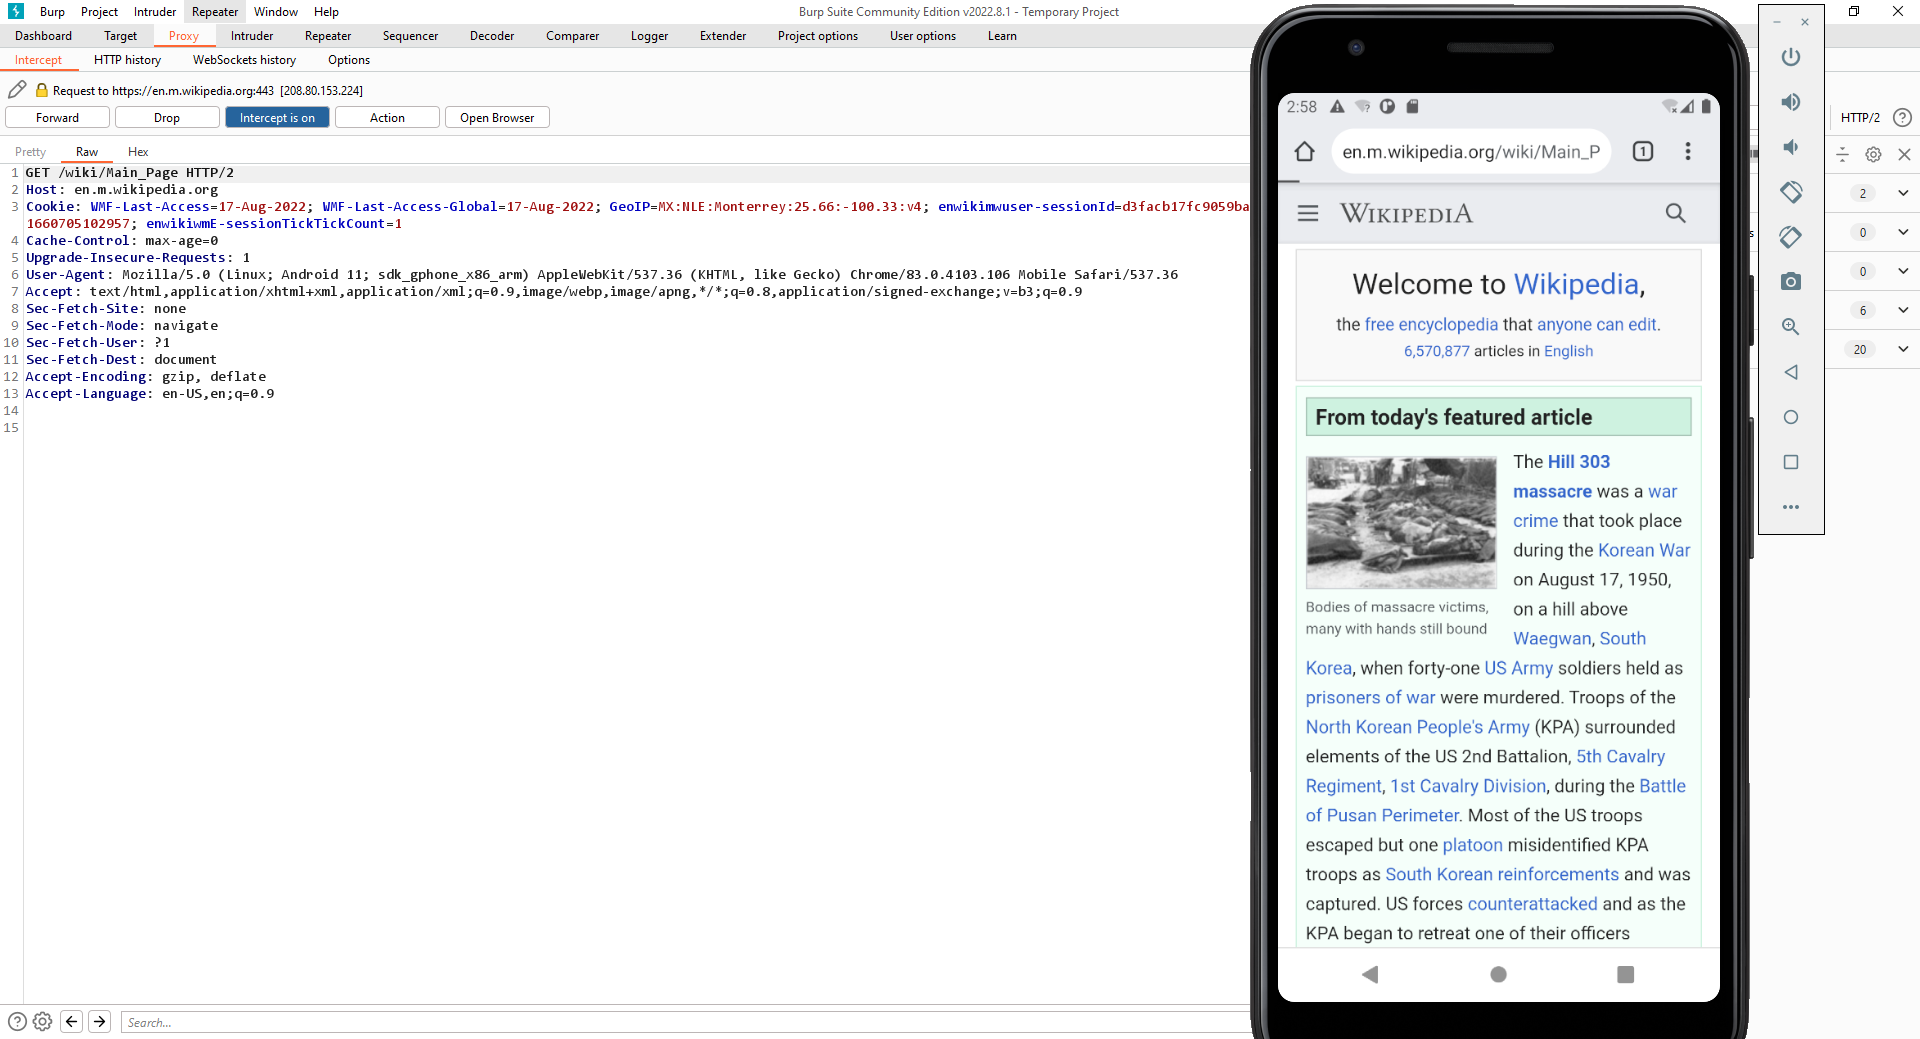Open emulator extended controls (three dots)

tap(1791, 507)
